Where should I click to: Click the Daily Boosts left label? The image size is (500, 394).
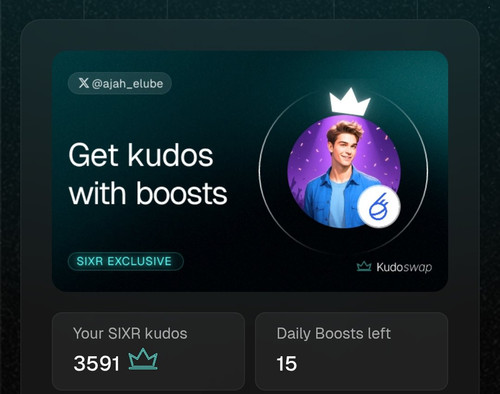tap(334, 334)
